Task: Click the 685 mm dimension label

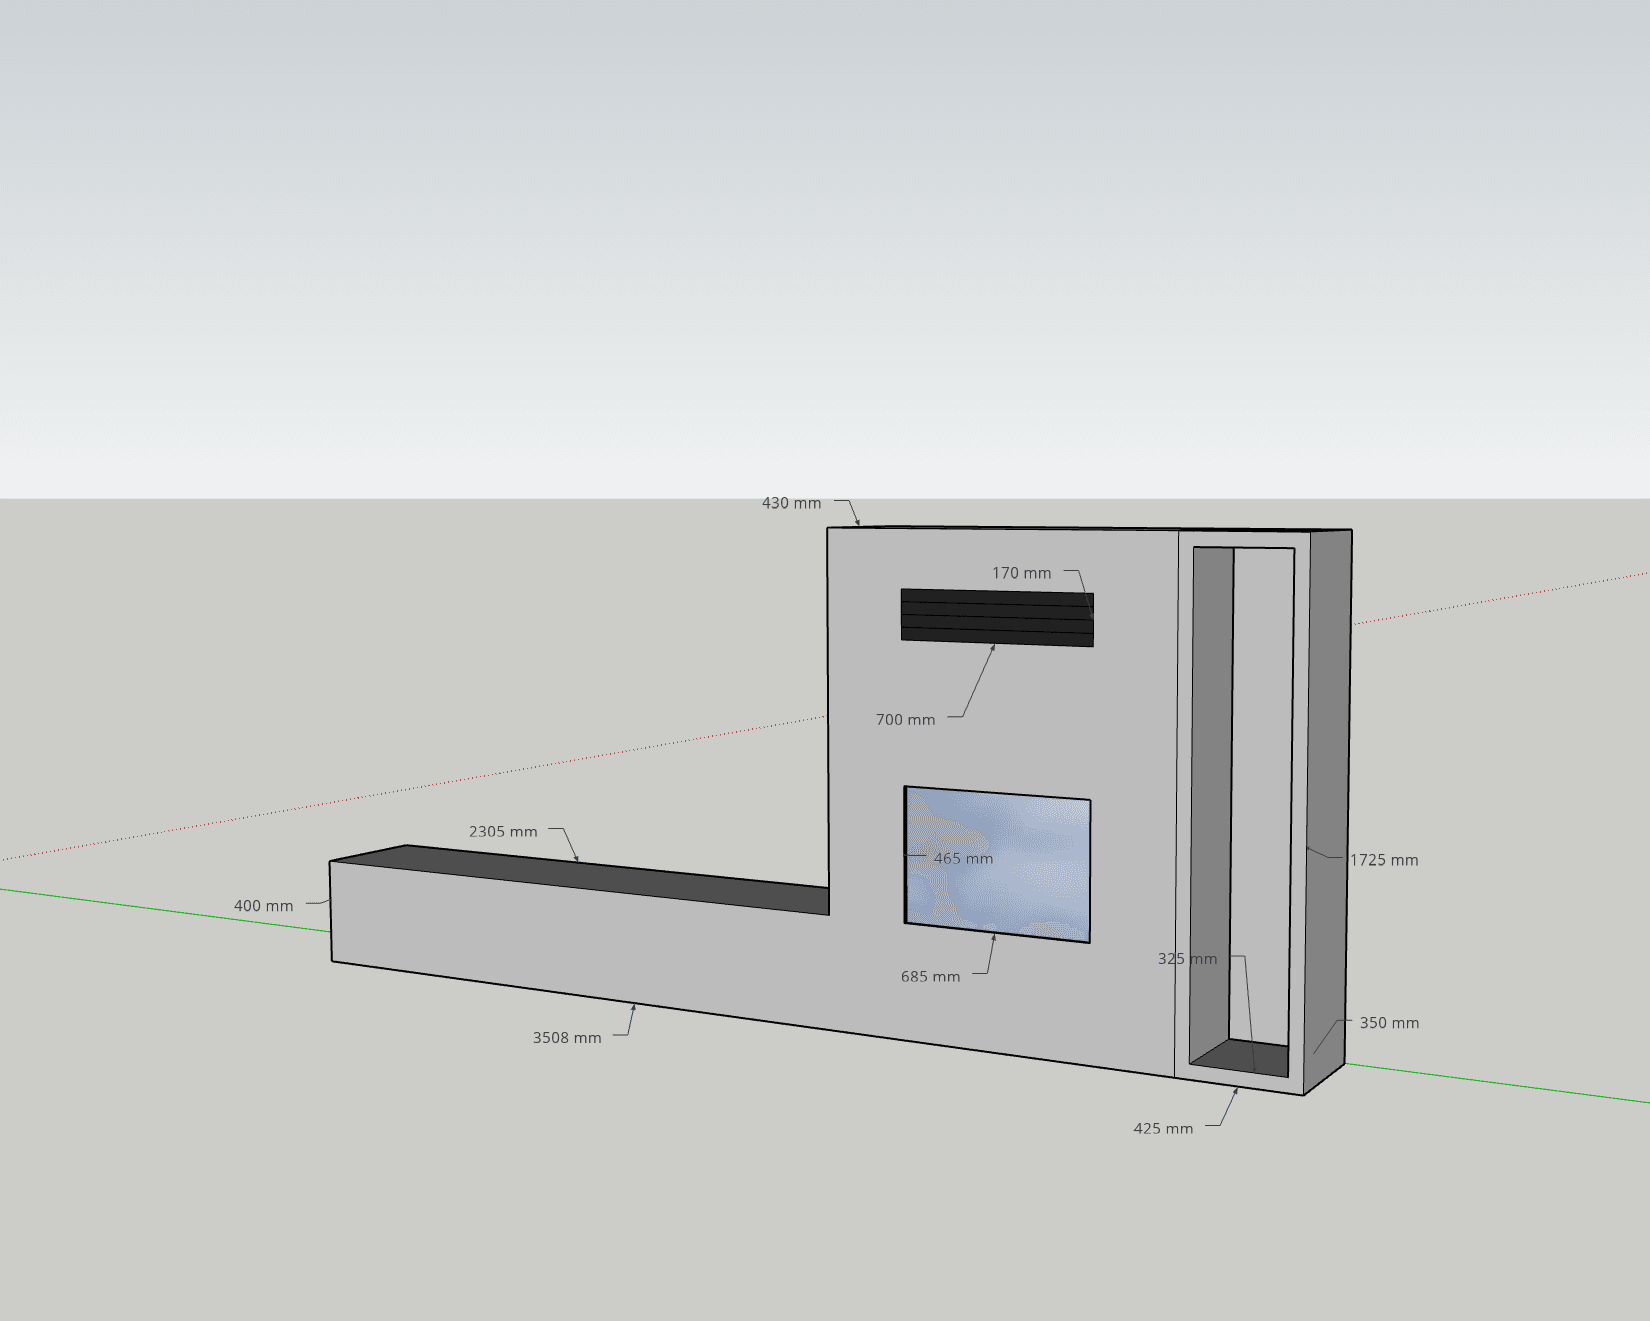Action: tap(930, 977)
